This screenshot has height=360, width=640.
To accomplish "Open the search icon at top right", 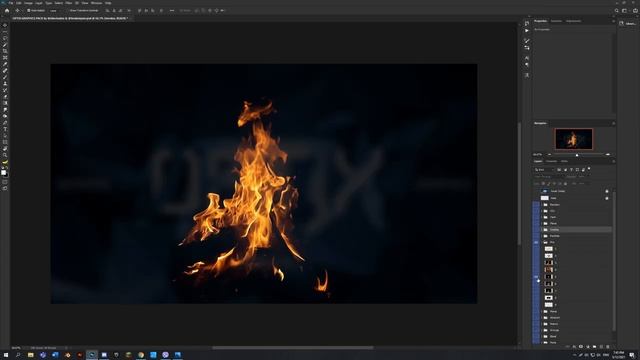I will [617, 11].
